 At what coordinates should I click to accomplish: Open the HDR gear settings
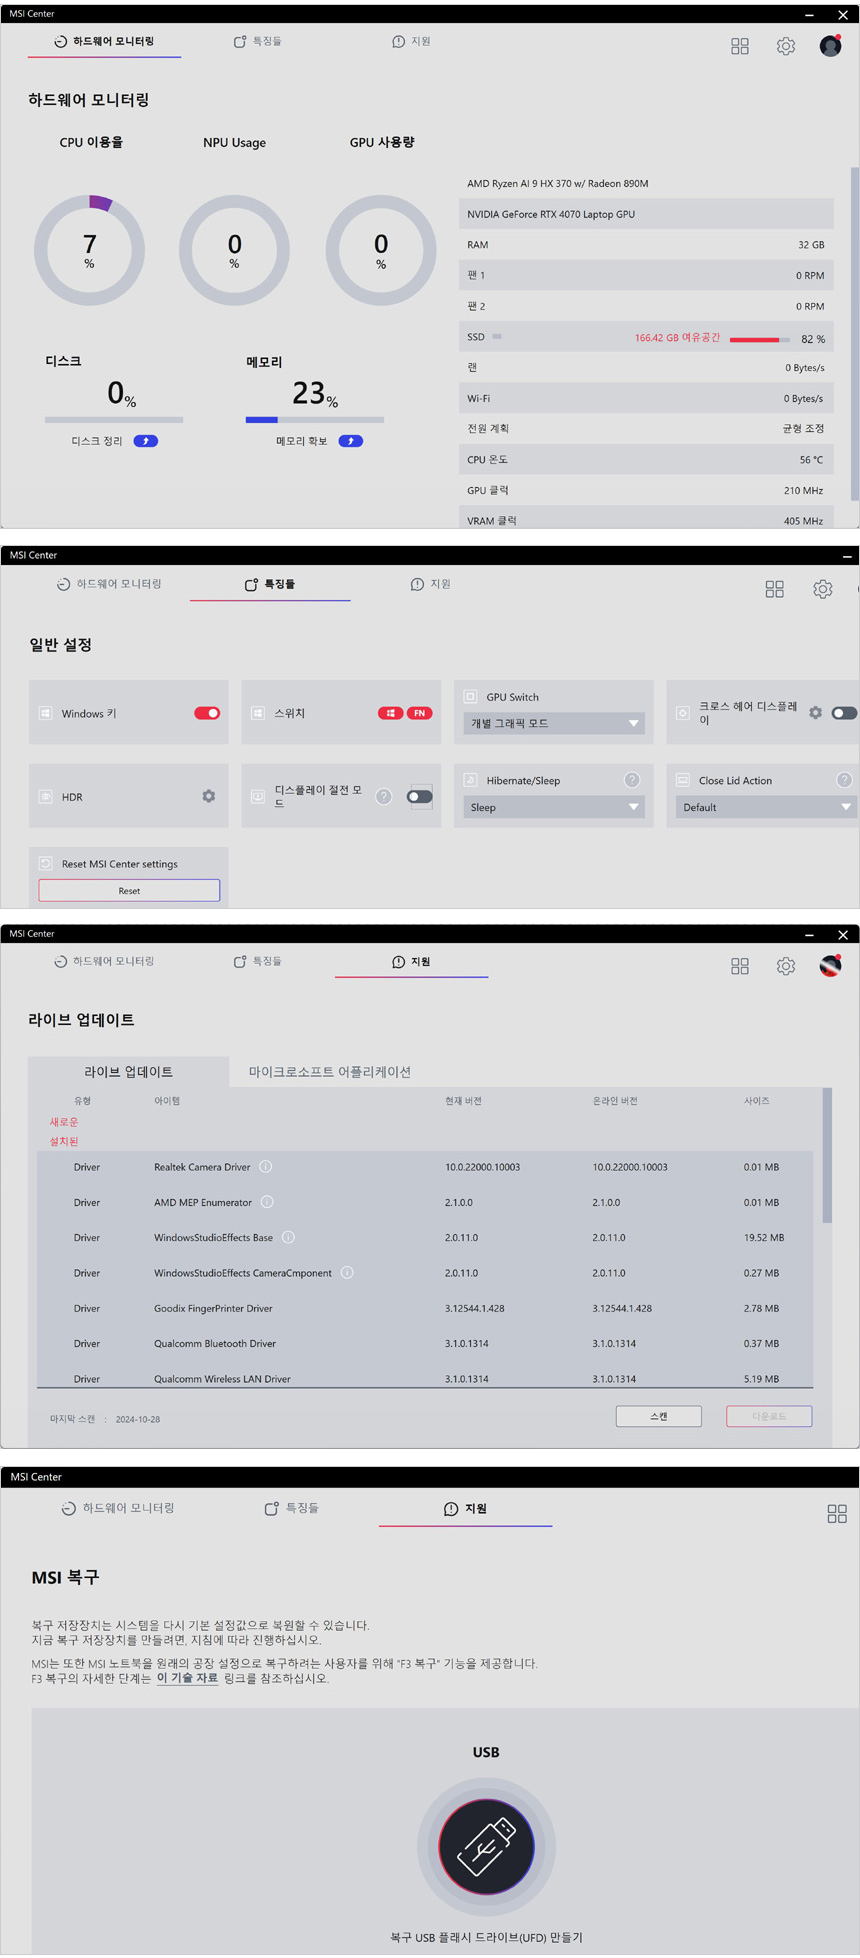pyautogui.click(x=209, y=796)
